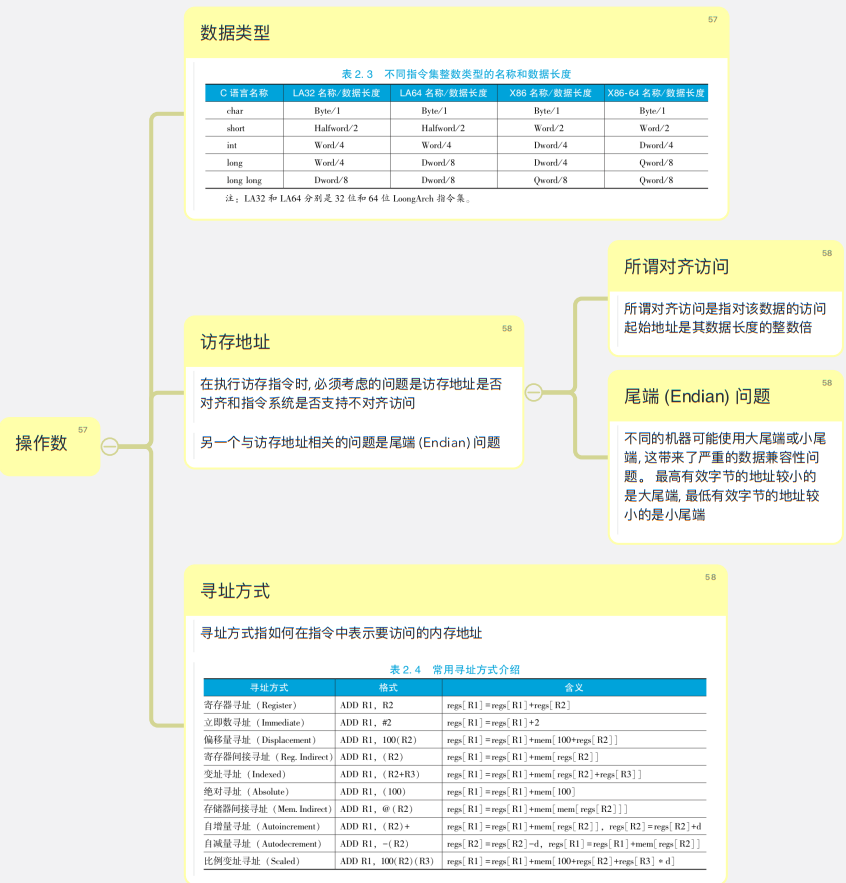This screenshot has height=883, width=846.
Task: Click the 偏移量寻址 (Displacement) row
Action: pyautogui.click(x=455, y=740)
